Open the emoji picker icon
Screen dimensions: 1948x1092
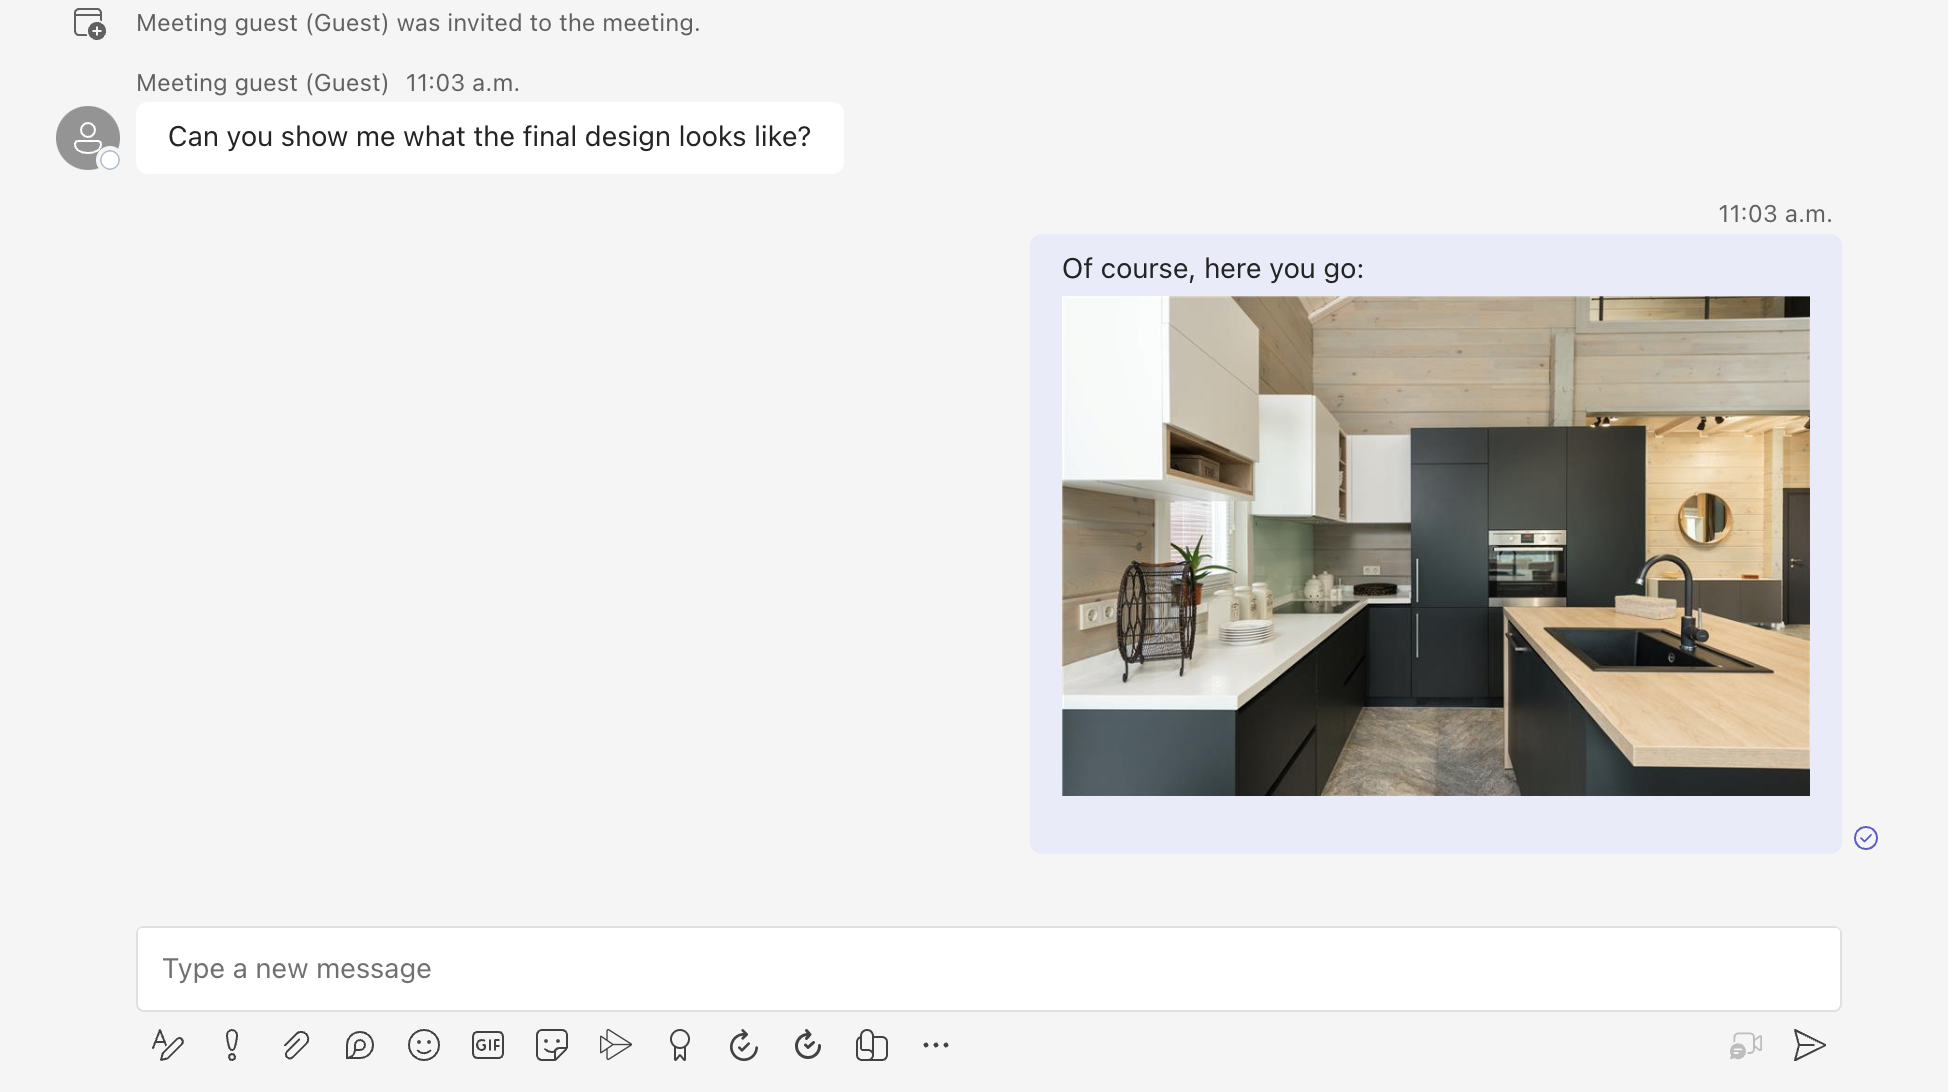[423, 1045]
